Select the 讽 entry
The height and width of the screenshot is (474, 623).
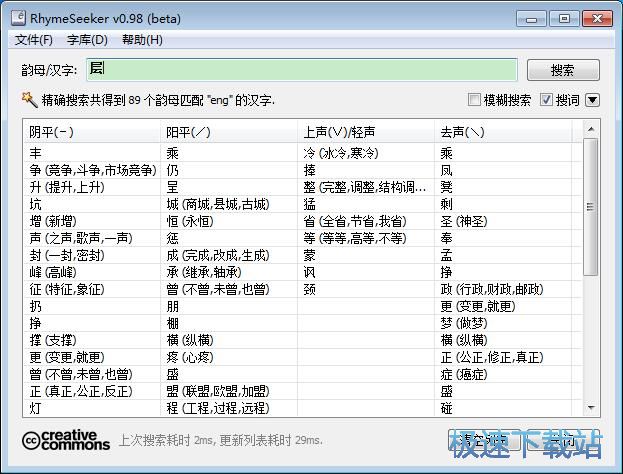point(310,273)
